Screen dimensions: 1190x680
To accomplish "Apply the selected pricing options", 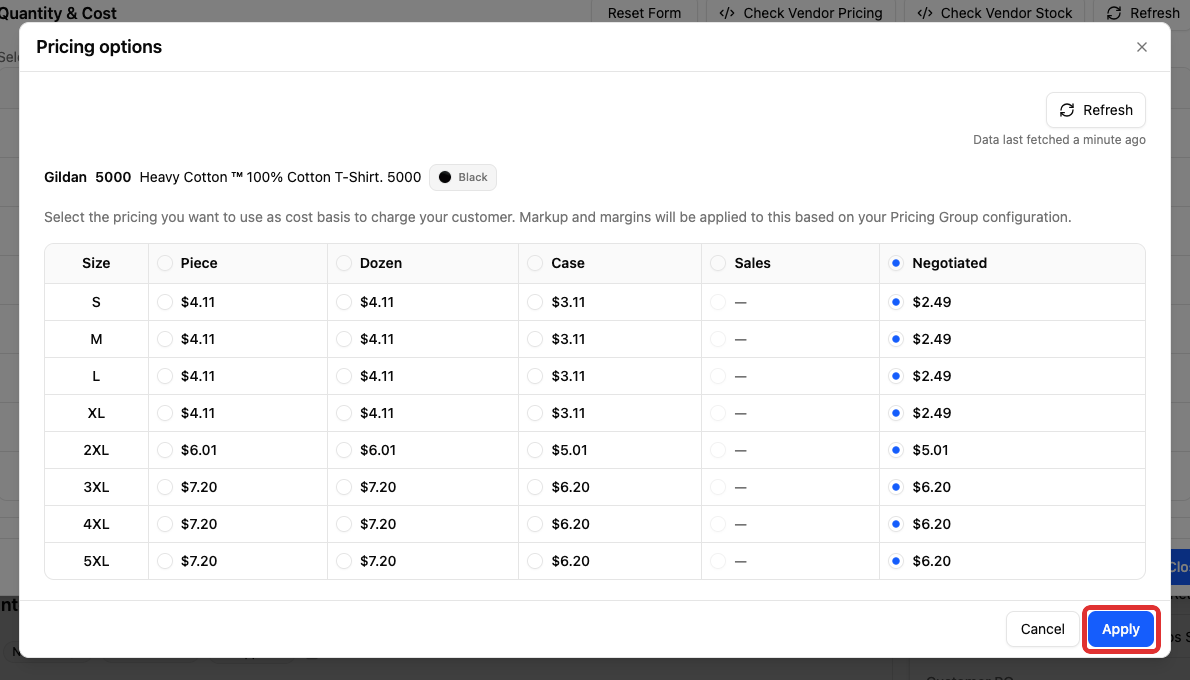I will pyautogui.click(x=1121, y=629).
